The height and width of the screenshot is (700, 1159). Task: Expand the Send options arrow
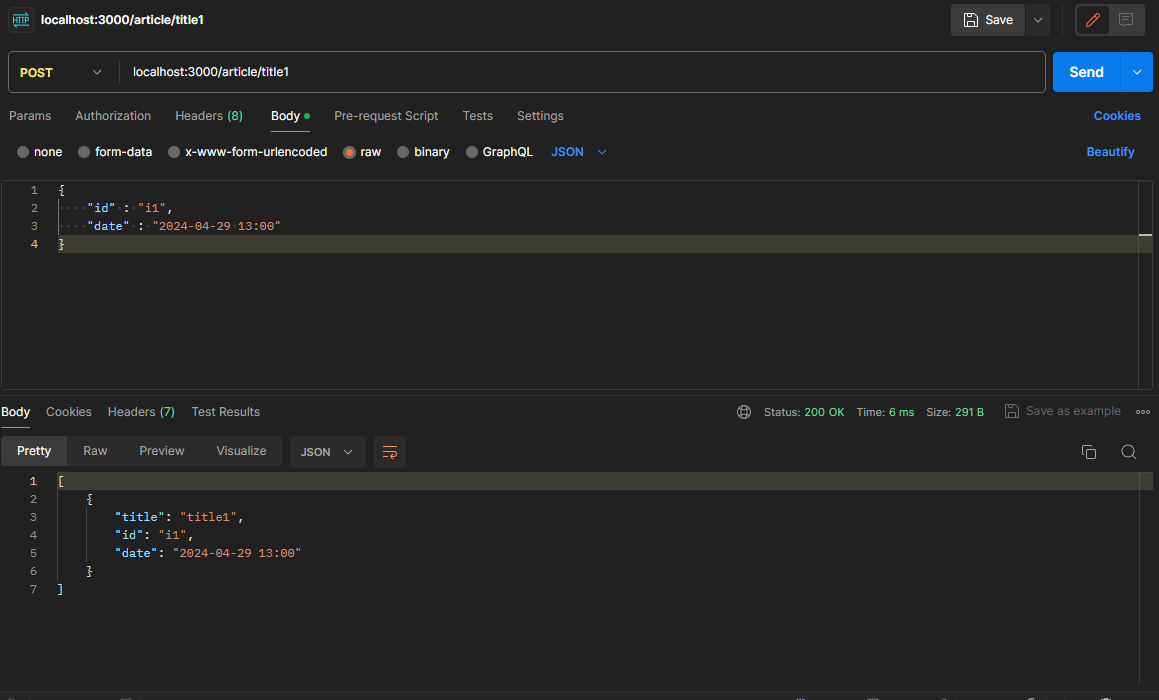pos(1137,72)
